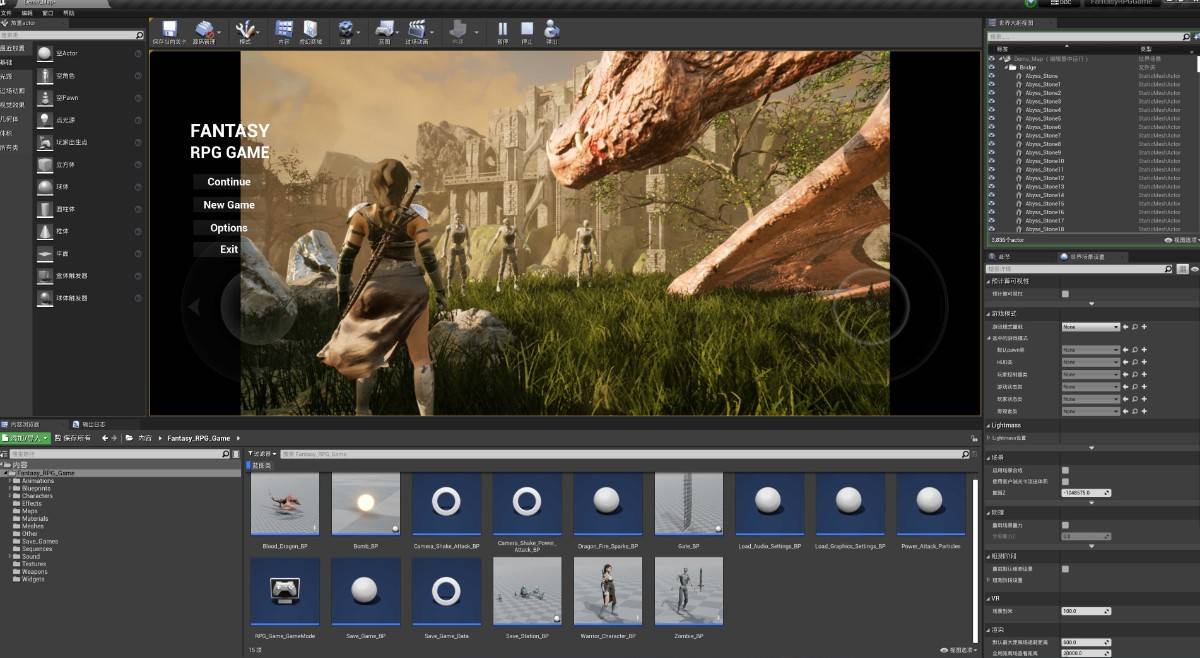Click the Pause simulation icon

[503, 30]
